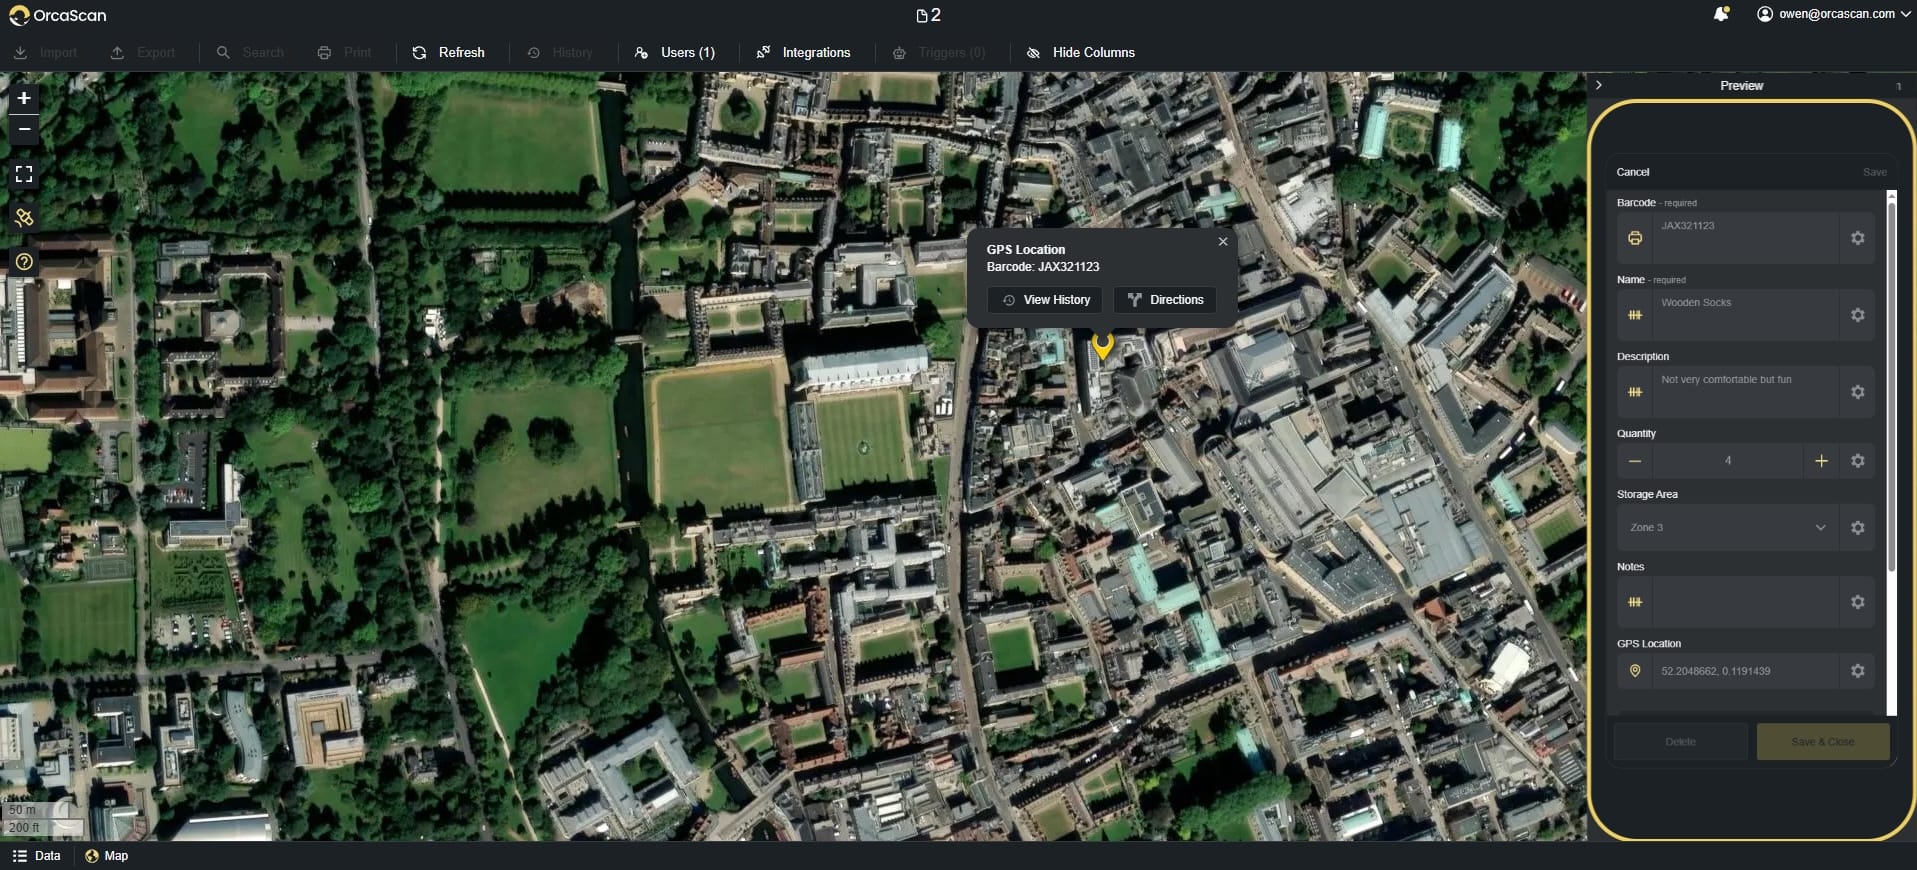
Task: Decrease Quantity with minus button
Action: click(1635, 461)
